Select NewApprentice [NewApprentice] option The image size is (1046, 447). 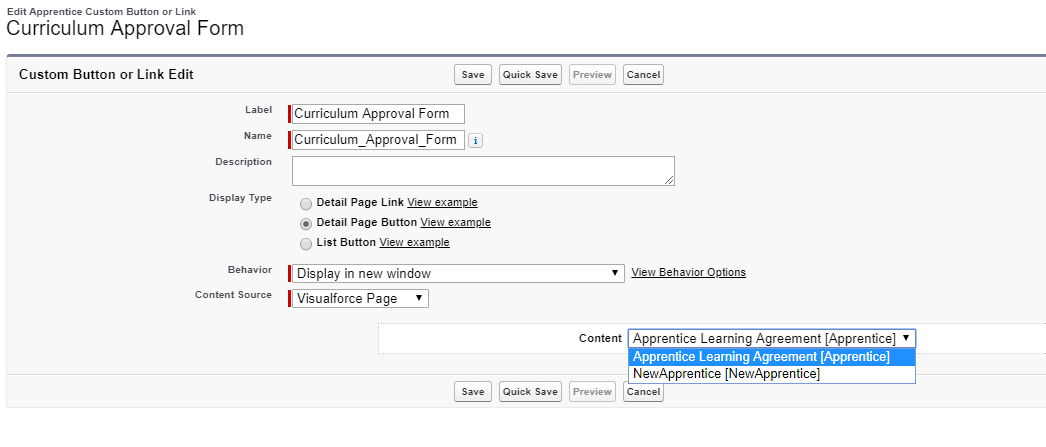coord(726,374)
